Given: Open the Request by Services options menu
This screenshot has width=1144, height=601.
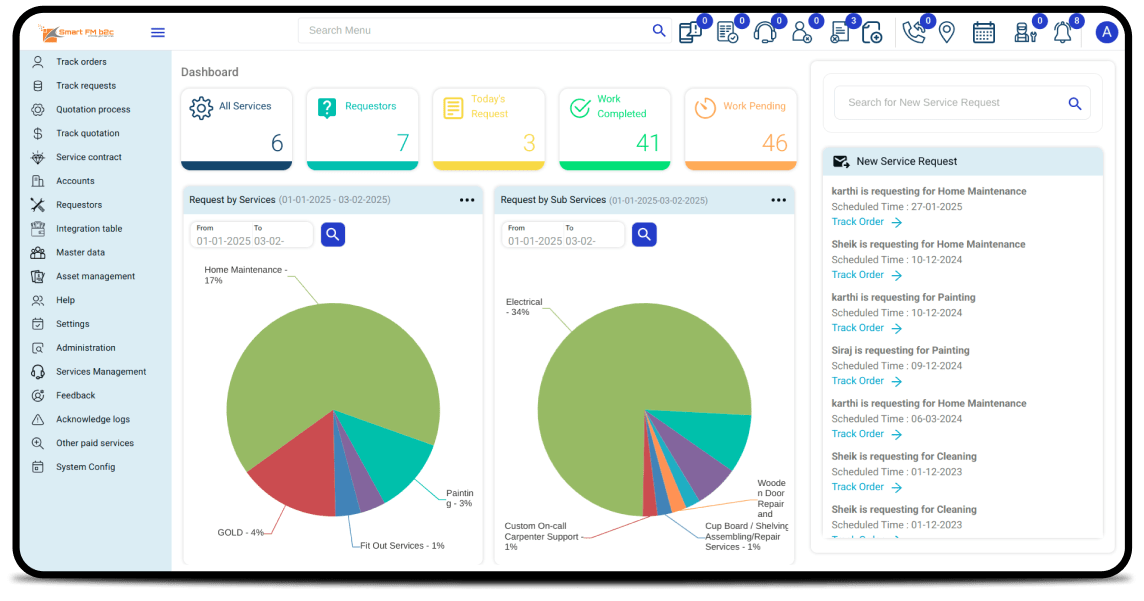Looking at the screenshot, I should (x=467, y=199).
